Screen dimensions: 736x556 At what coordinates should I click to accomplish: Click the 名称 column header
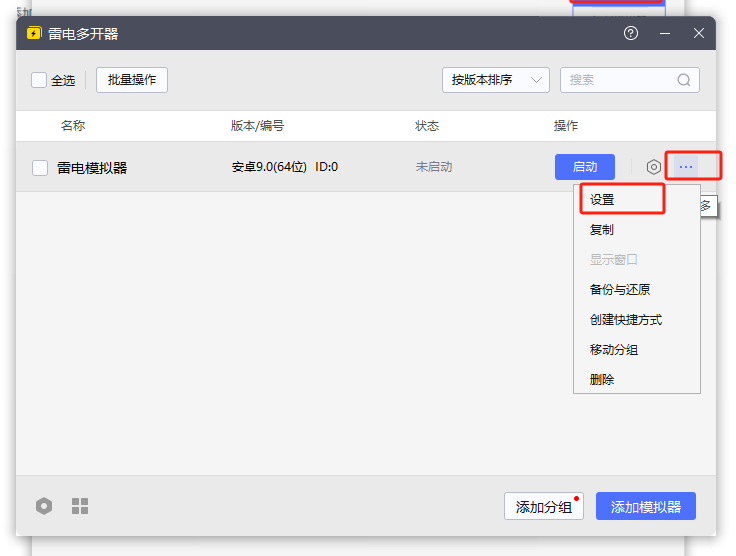tap(73, 126)
